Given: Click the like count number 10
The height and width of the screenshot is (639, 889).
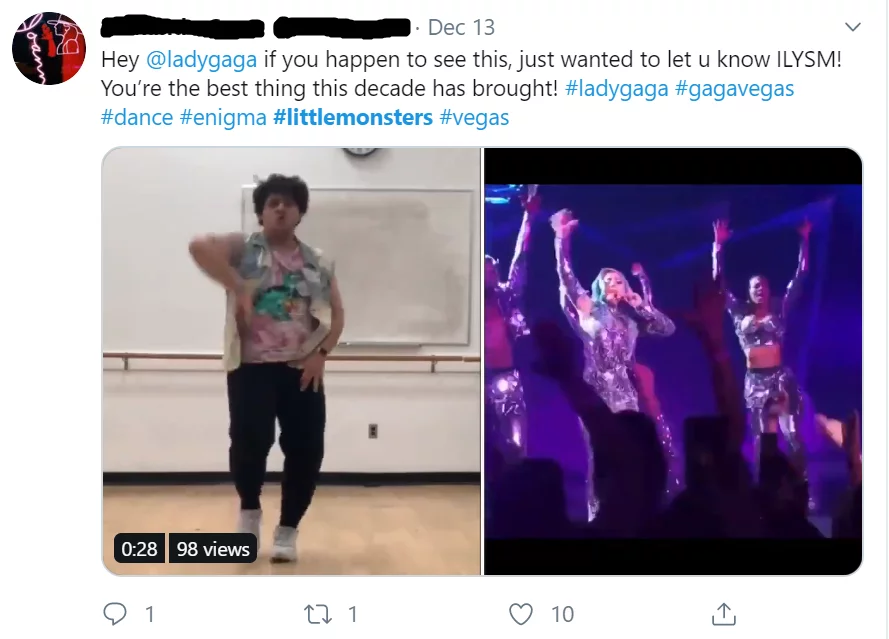Looking at the screenshot, I should [562, 612].
